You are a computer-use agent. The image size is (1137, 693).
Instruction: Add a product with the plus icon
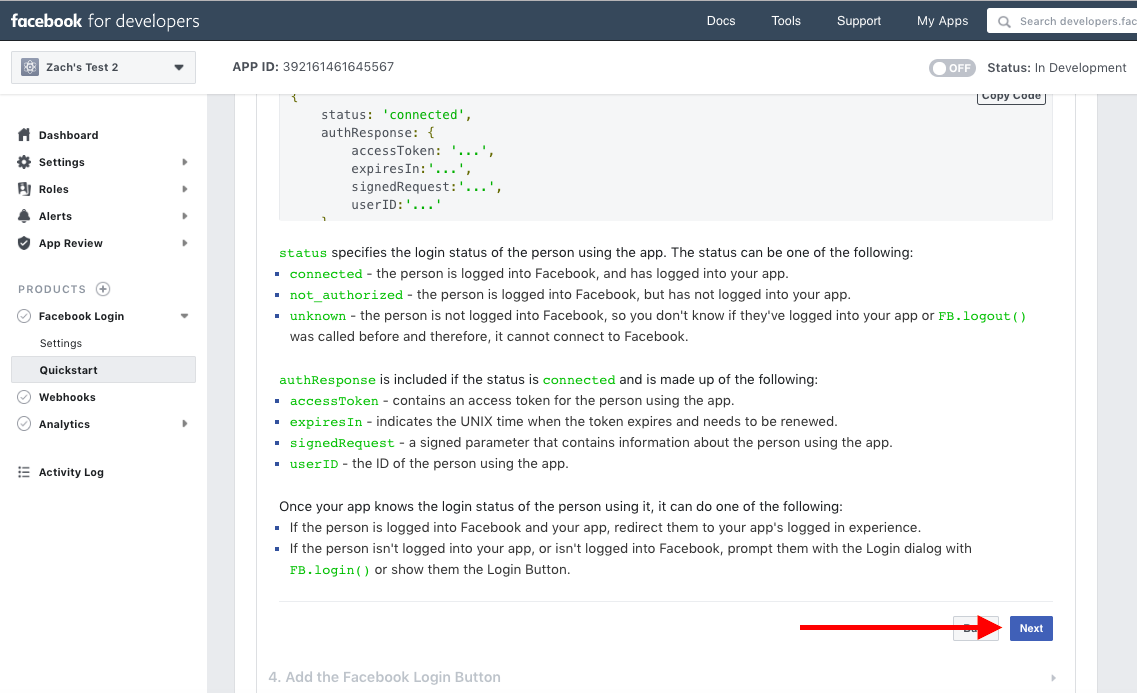pos(103,289)
